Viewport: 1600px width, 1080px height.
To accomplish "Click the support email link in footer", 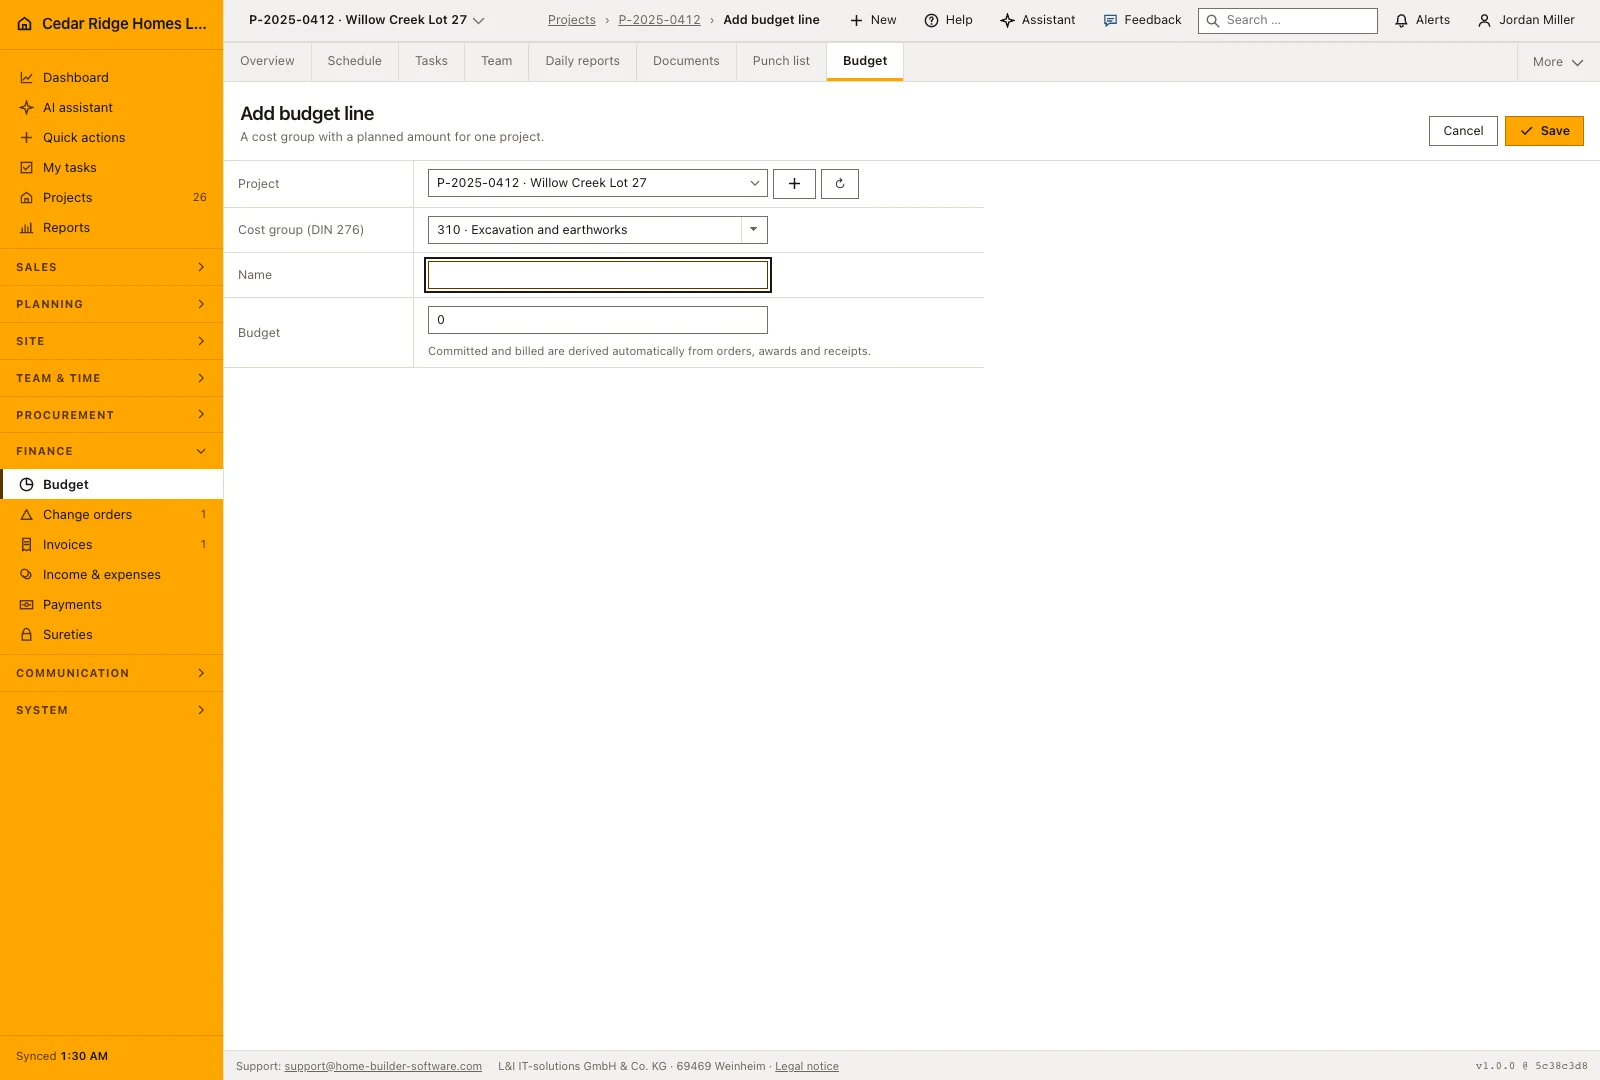I will [x=383, y=1066].
